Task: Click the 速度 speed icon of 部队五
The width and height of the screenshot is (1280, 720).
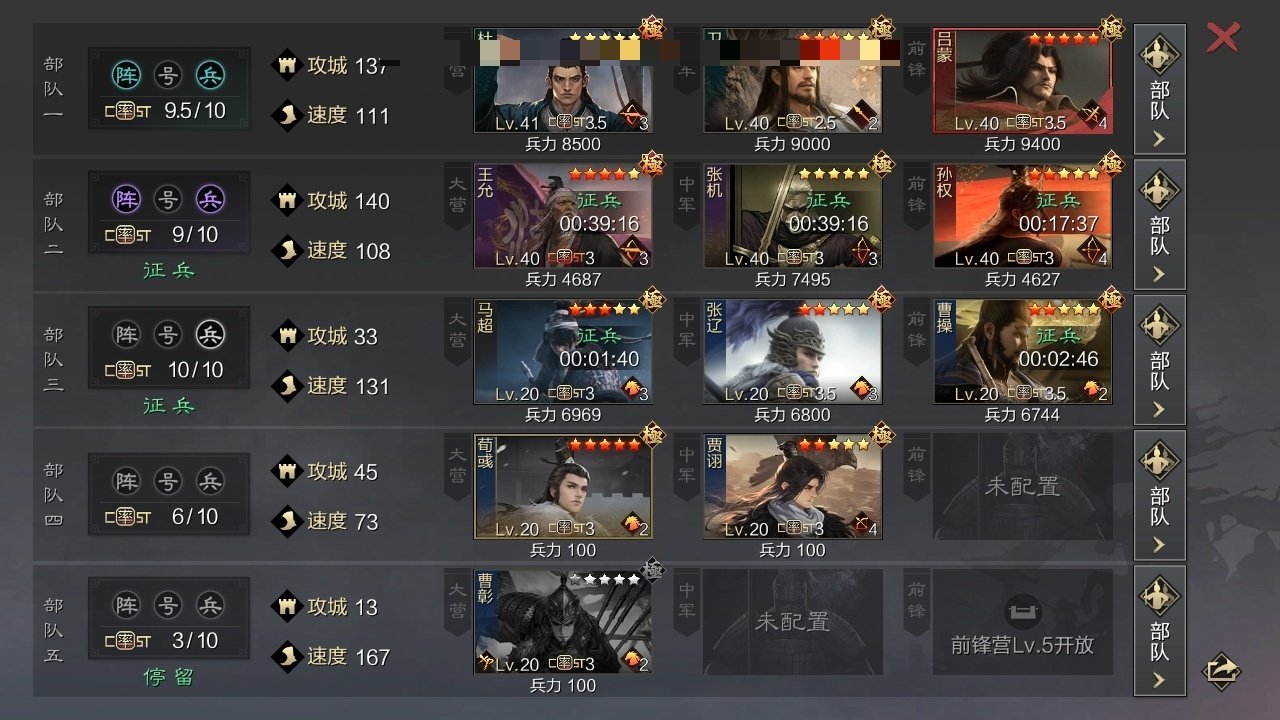Action: click(287, 656)
